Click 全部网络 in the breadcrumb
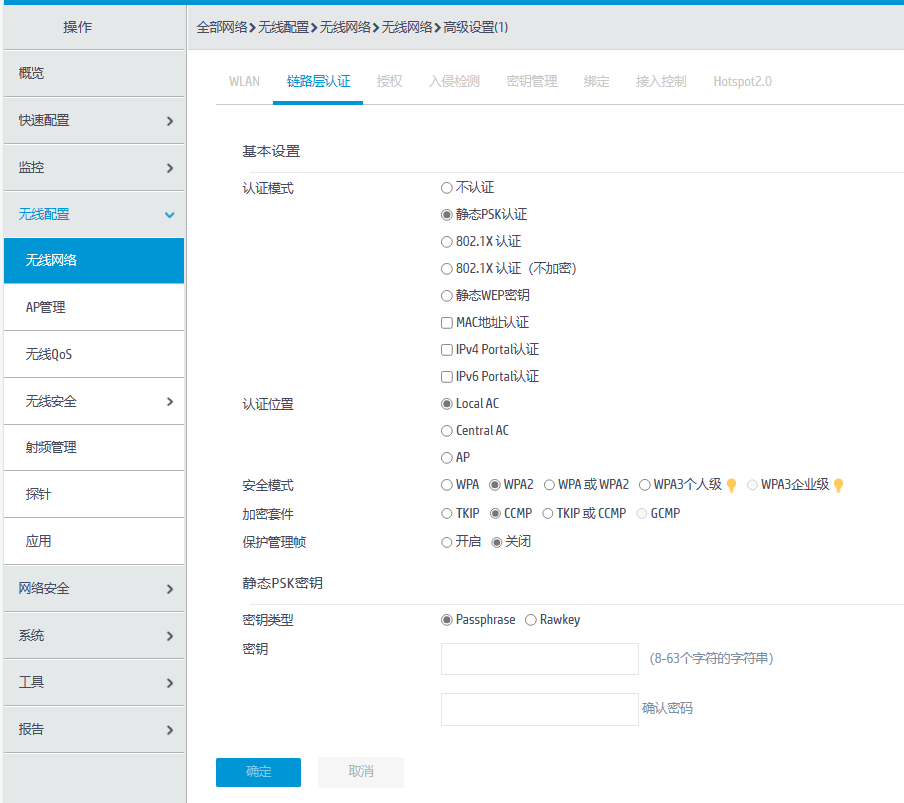 tap(222, 28)
